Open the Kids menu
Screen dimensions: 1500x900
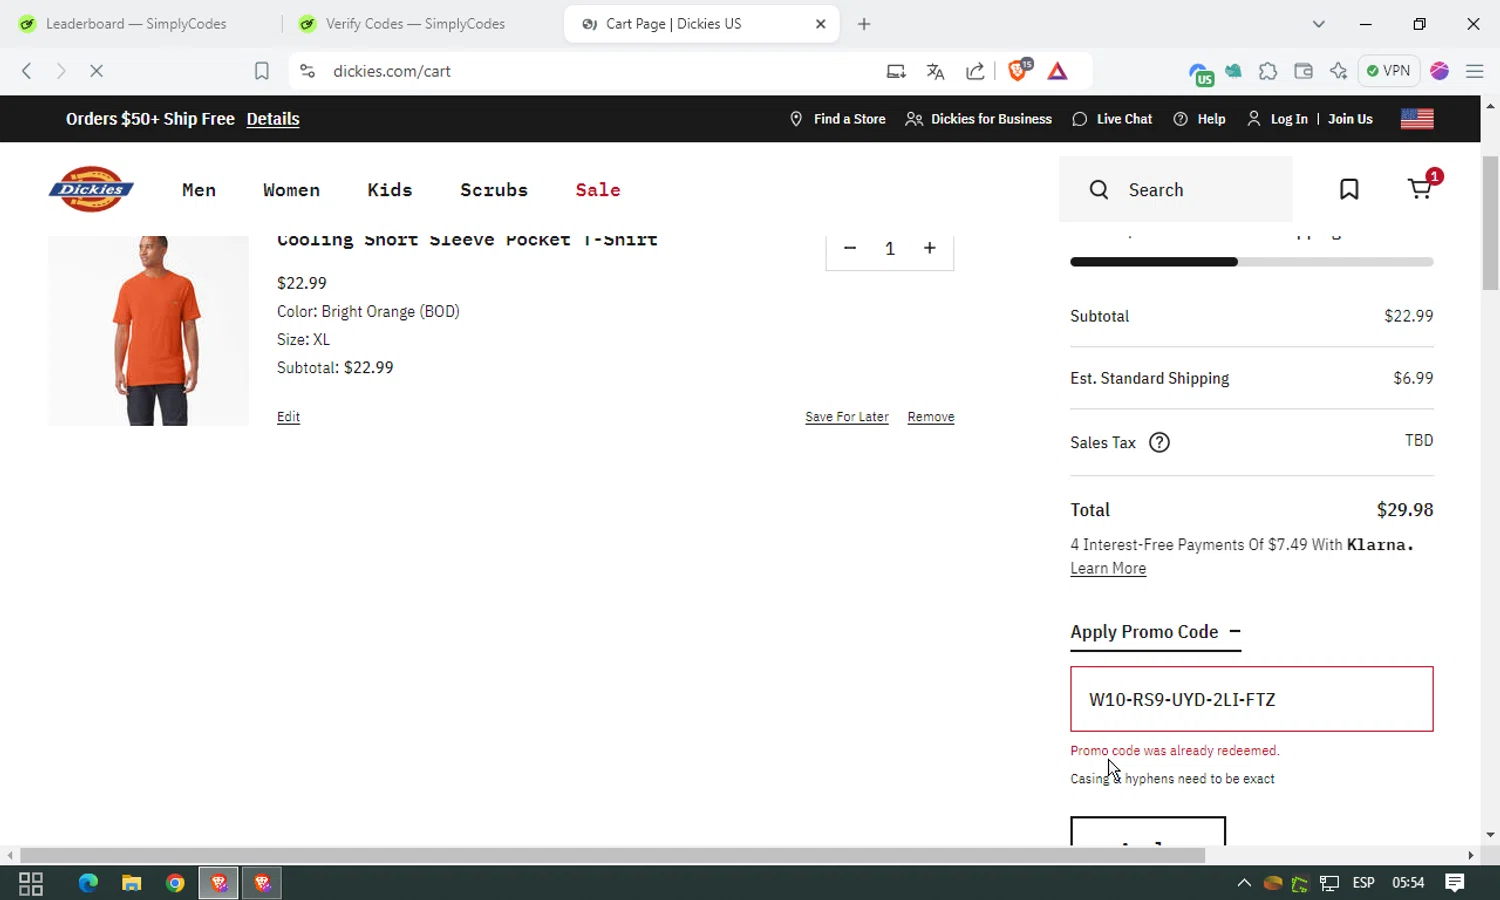(x=390, y=190)
